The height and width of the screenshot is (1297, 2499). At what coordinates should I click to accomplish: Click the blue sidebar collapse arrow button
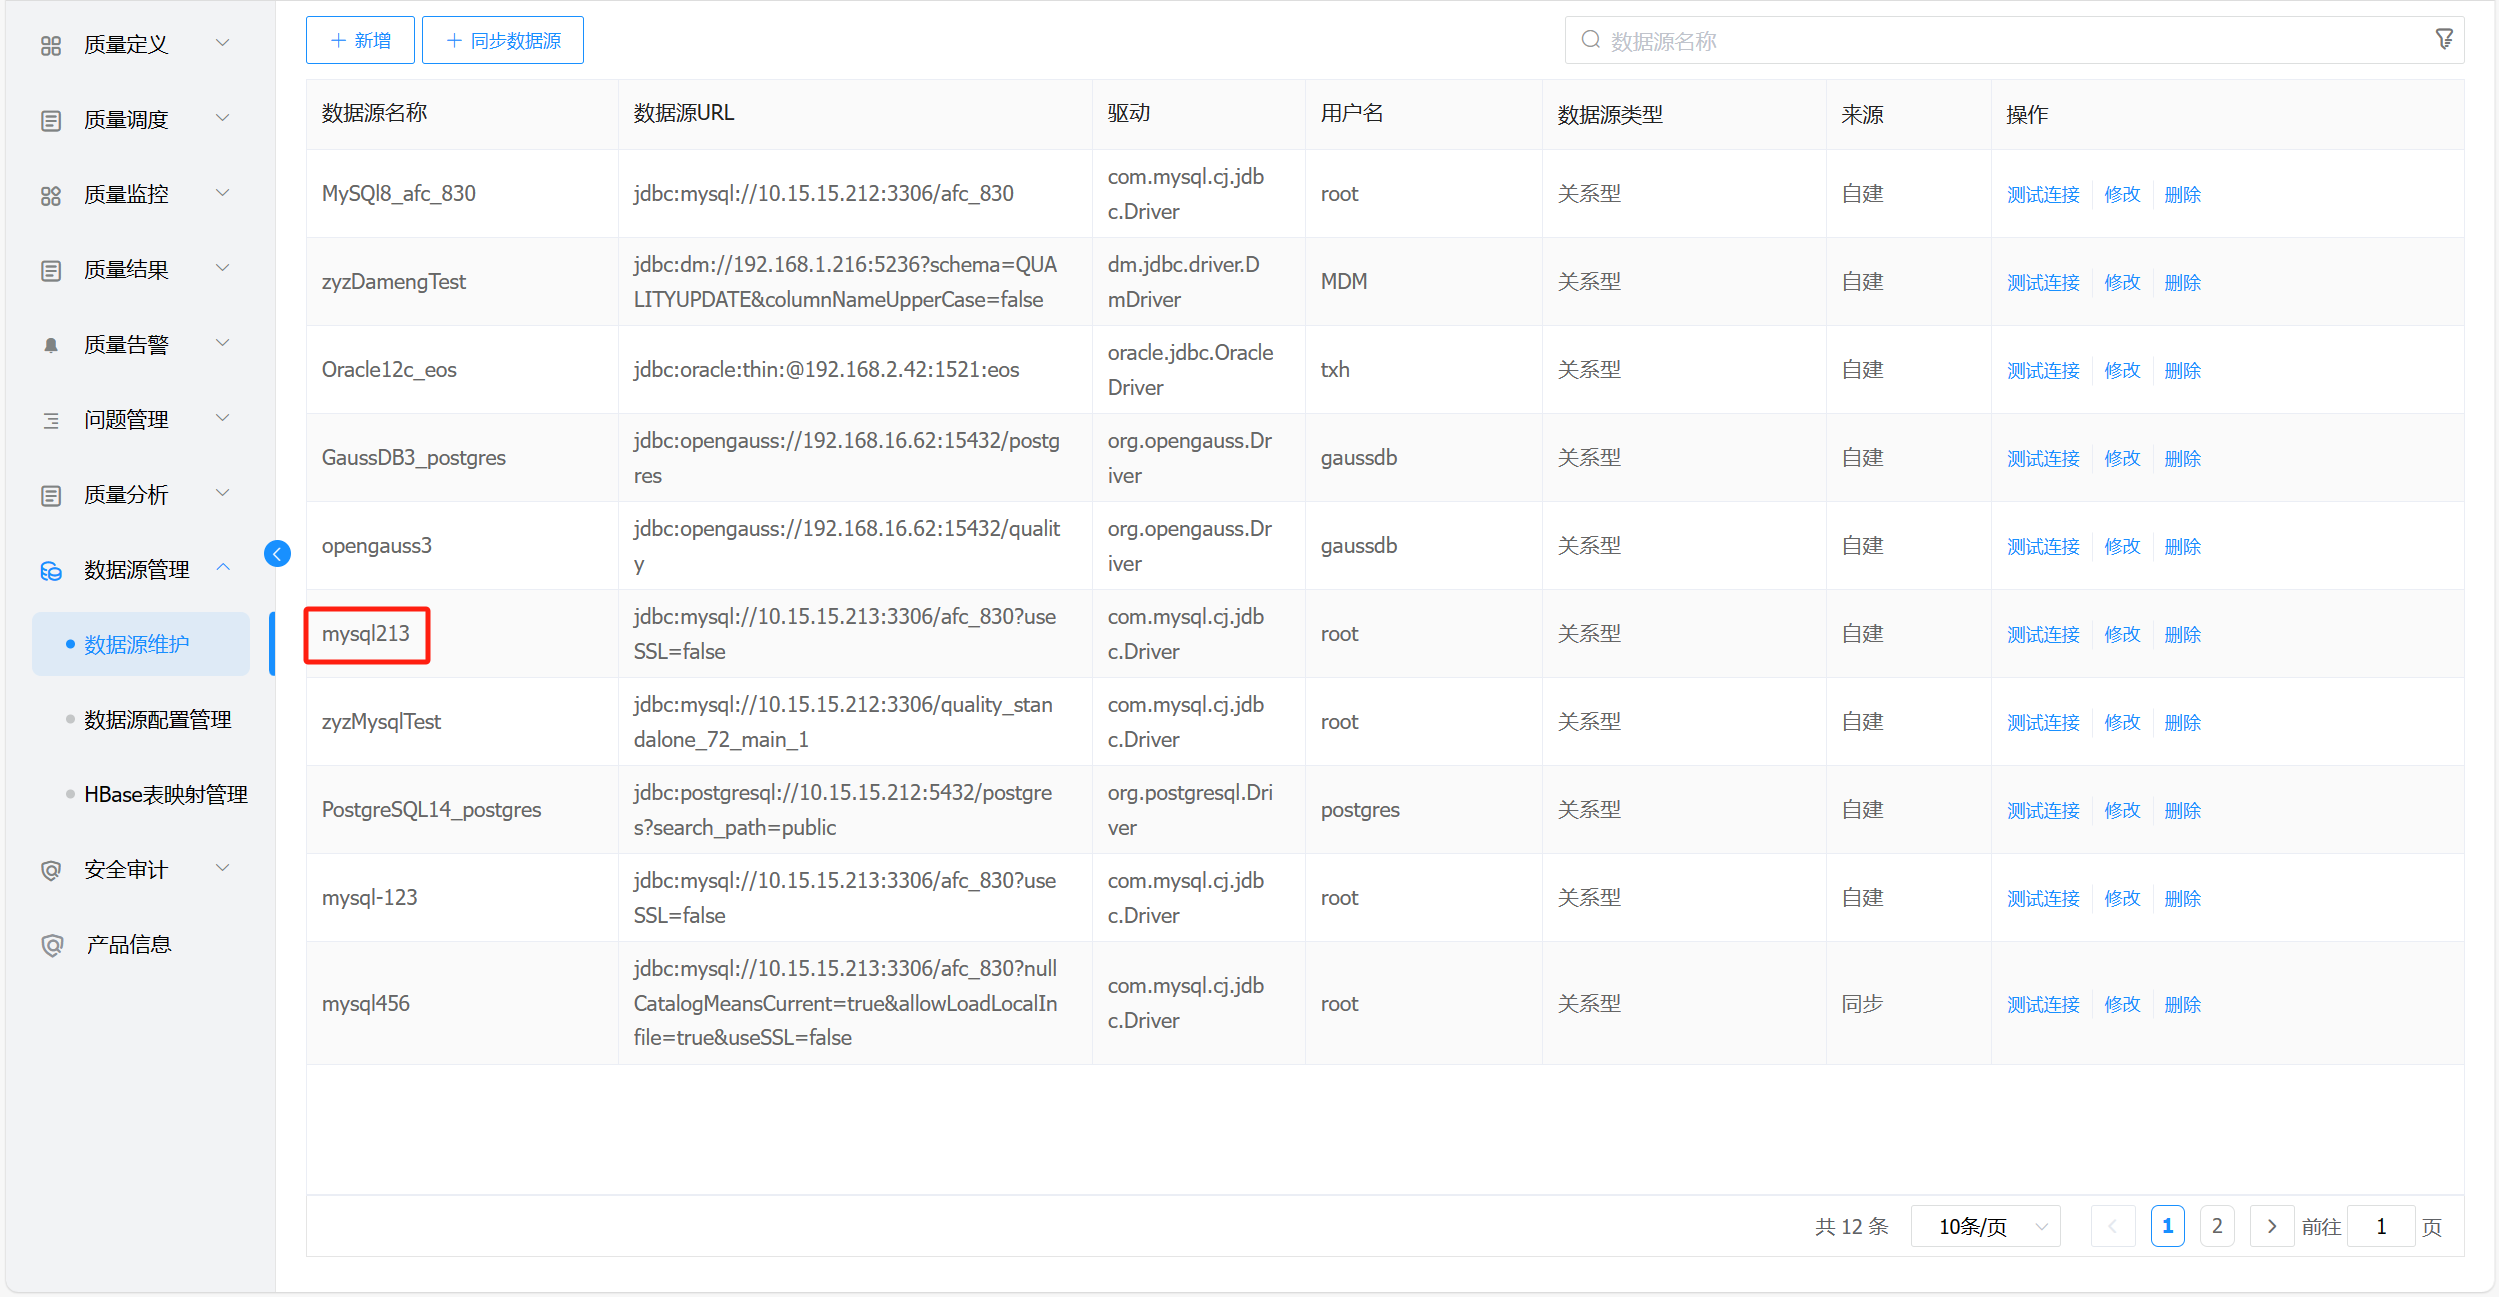point(277,553)
